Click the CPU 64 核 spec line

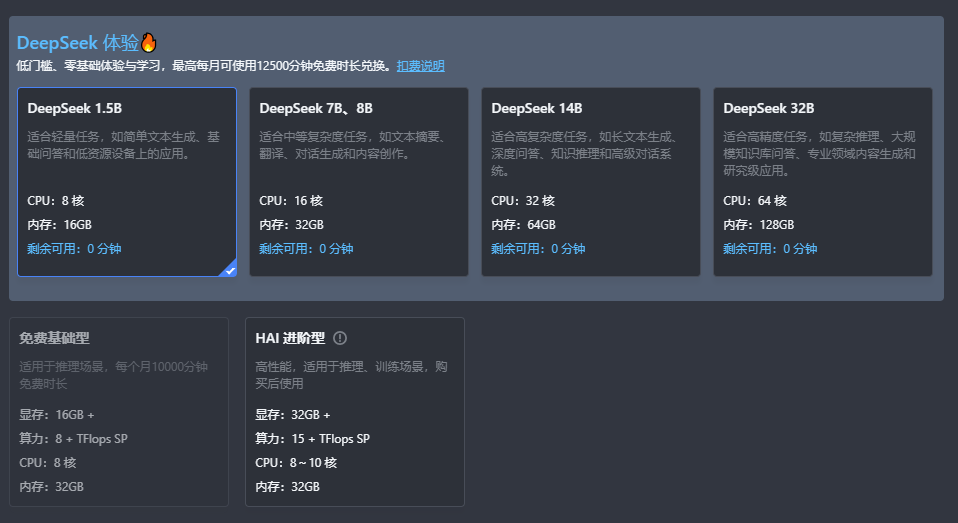(755, 201)
